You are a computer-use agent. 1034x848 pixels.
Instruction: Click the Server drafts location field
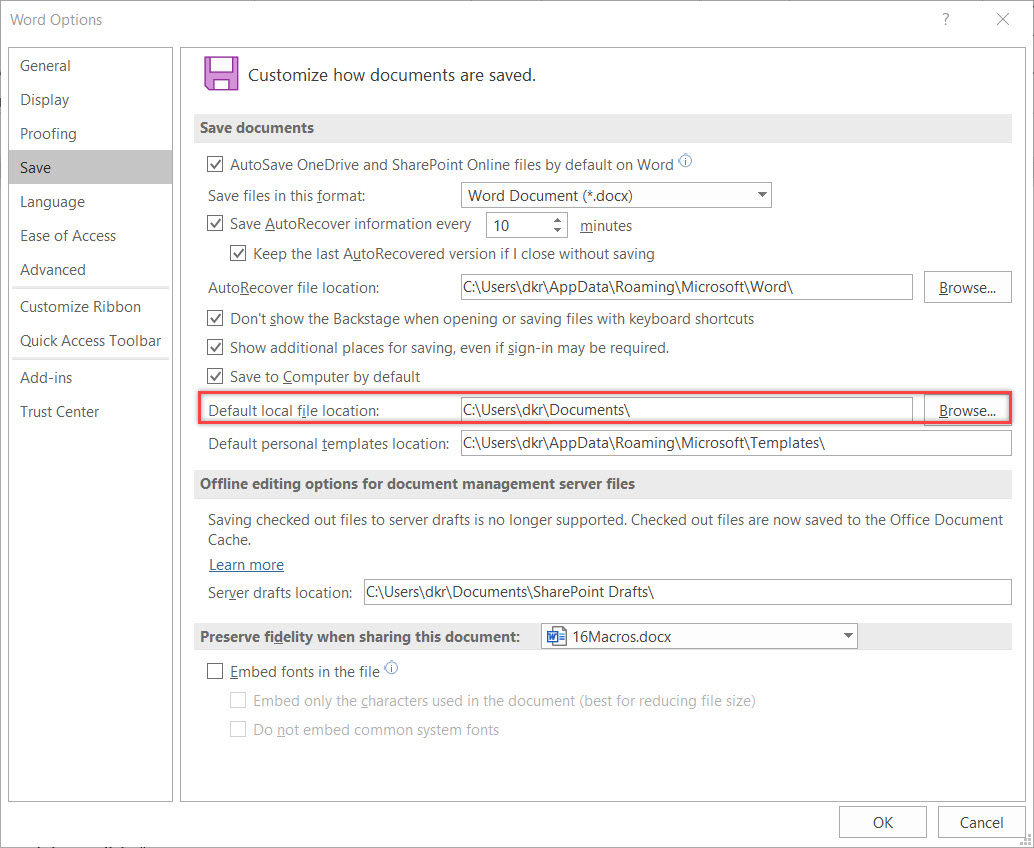[688, 592]
